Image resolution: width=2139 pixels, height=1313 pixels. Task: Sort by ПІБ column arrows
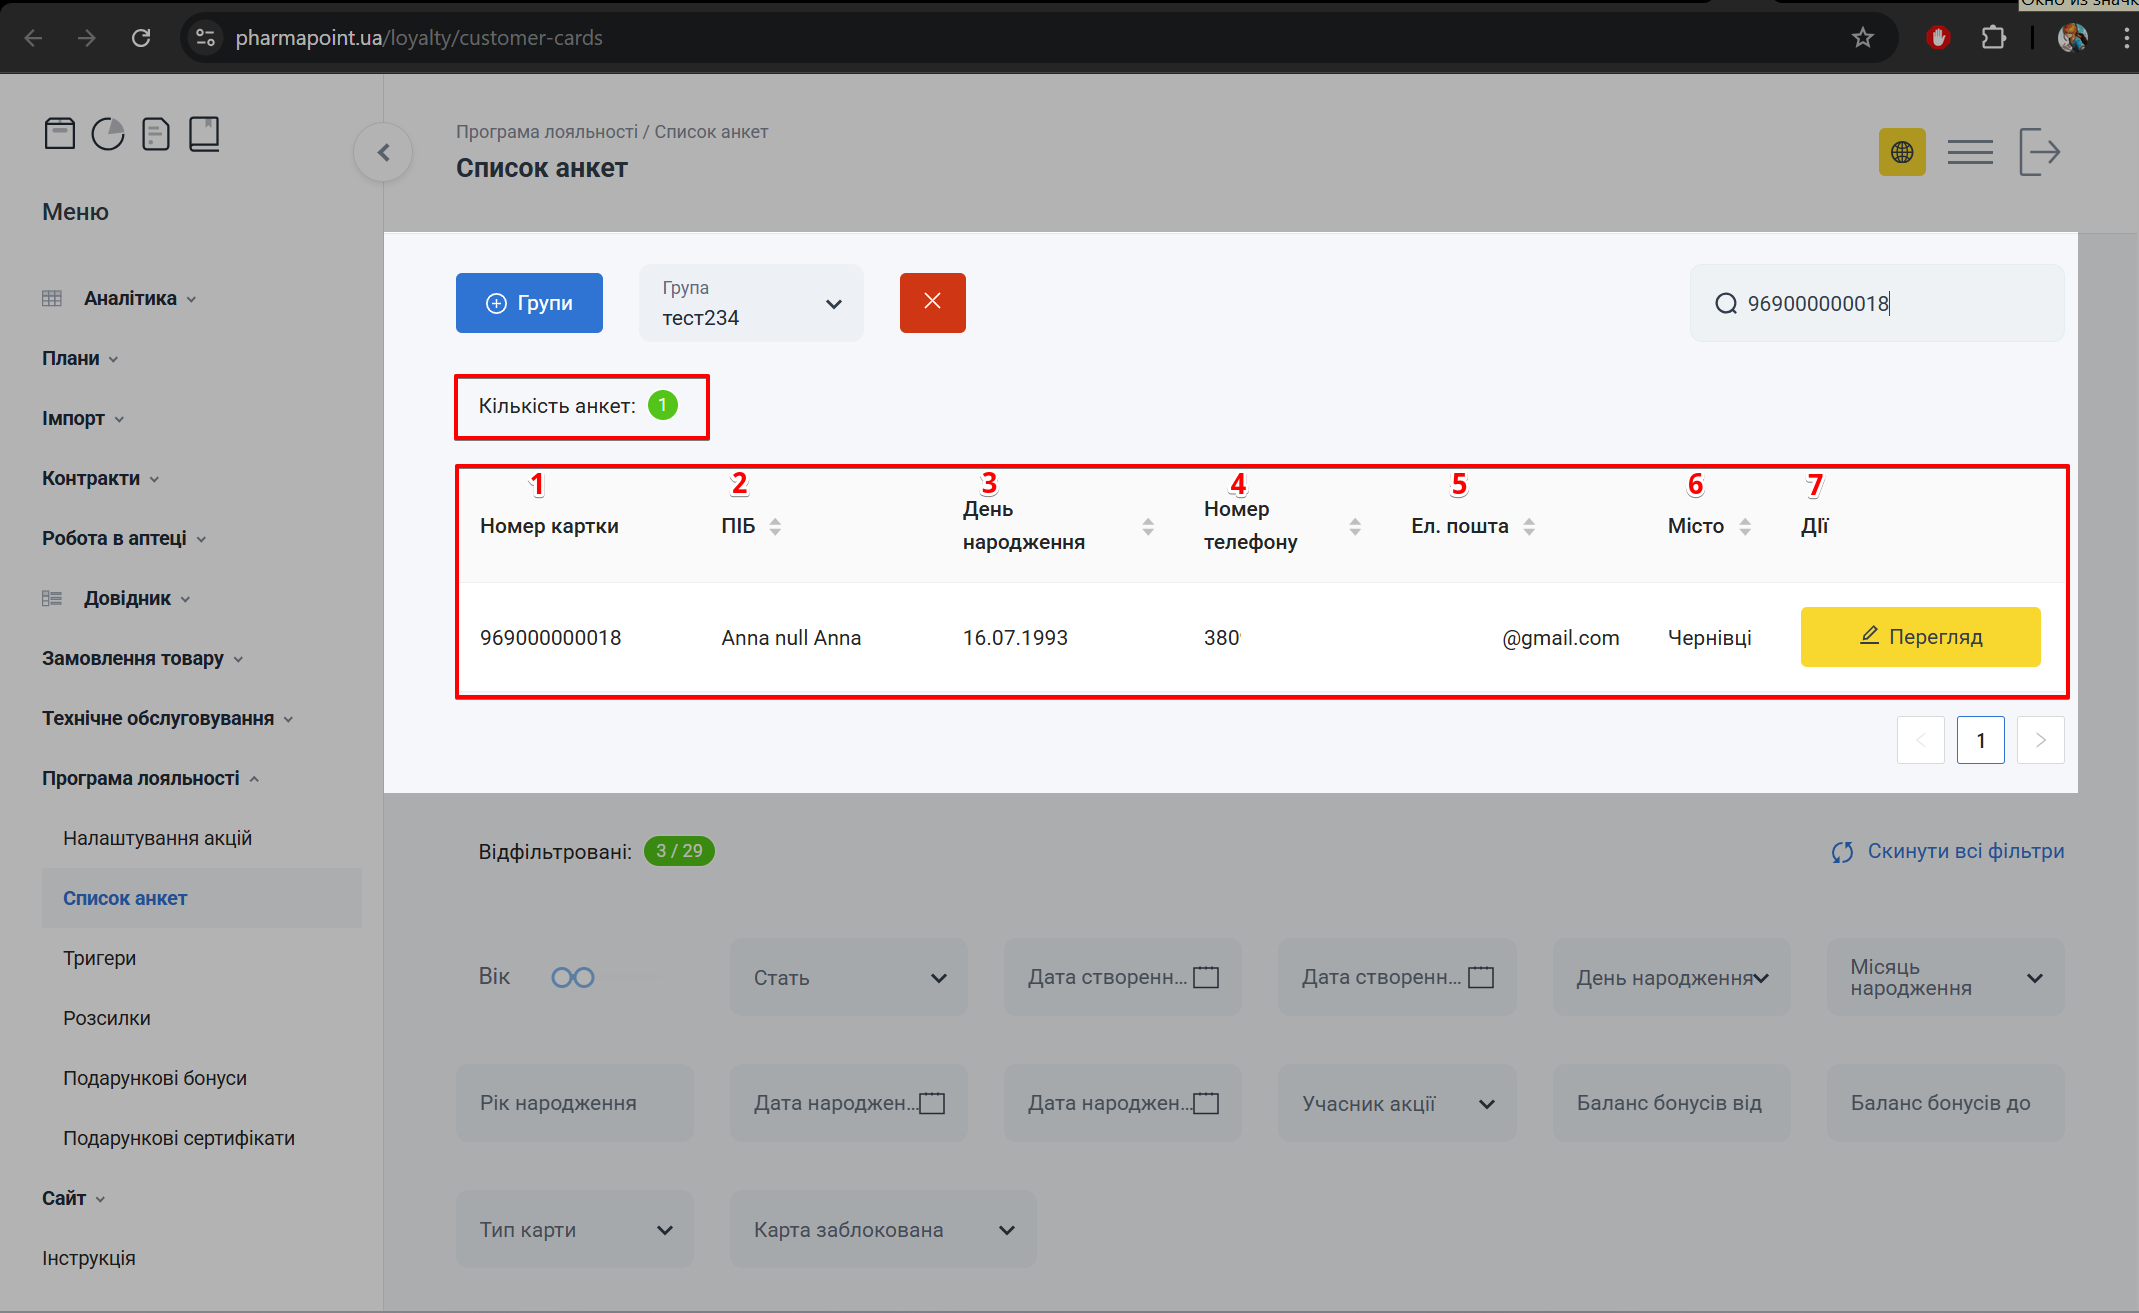coord(775,526)
